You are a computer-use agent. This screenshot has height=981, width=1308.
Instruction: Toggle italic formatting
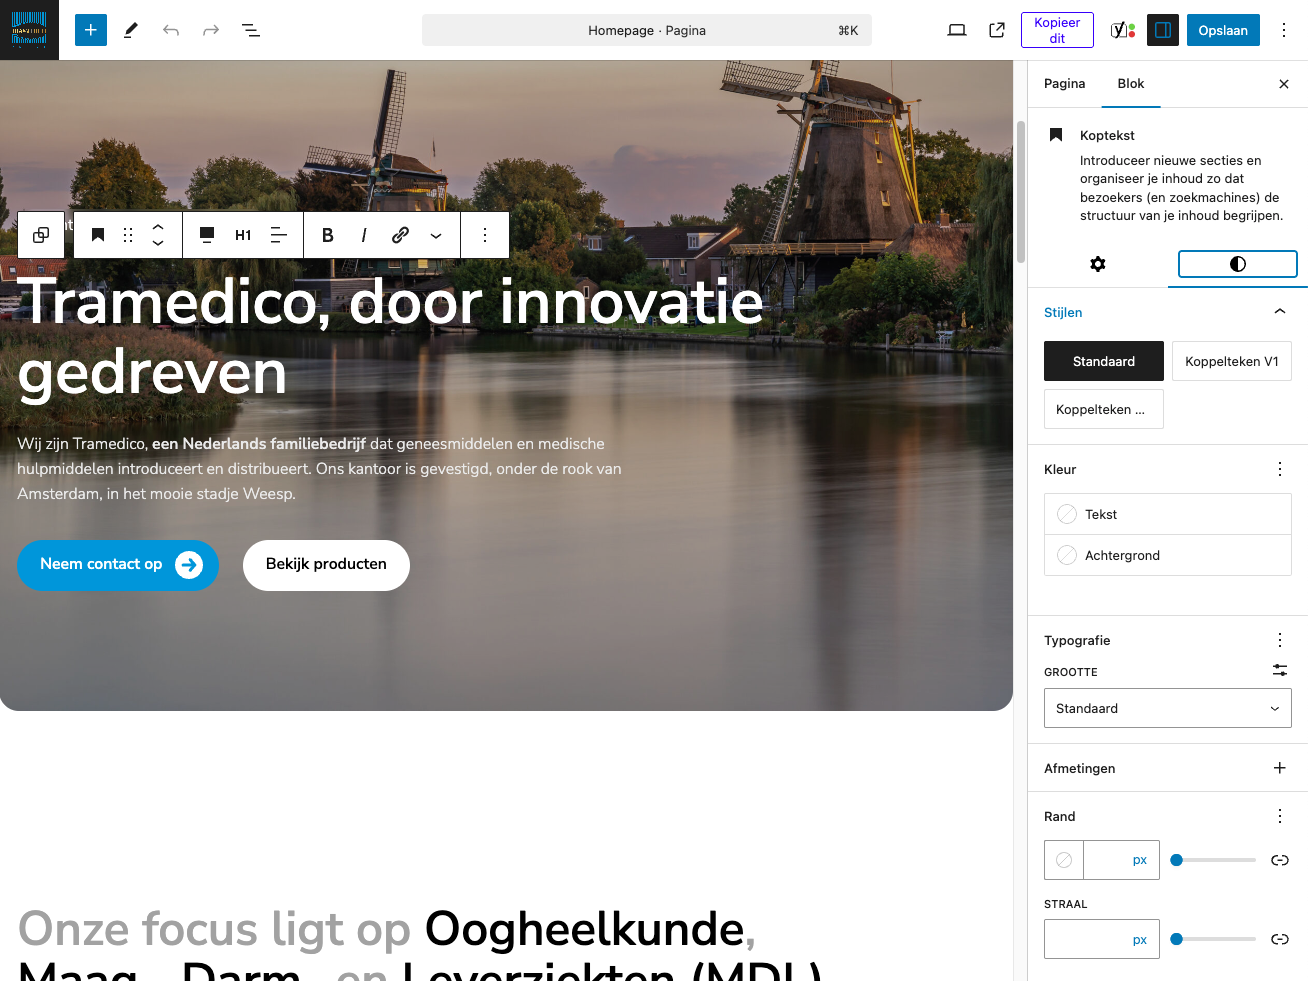(364, 235)
